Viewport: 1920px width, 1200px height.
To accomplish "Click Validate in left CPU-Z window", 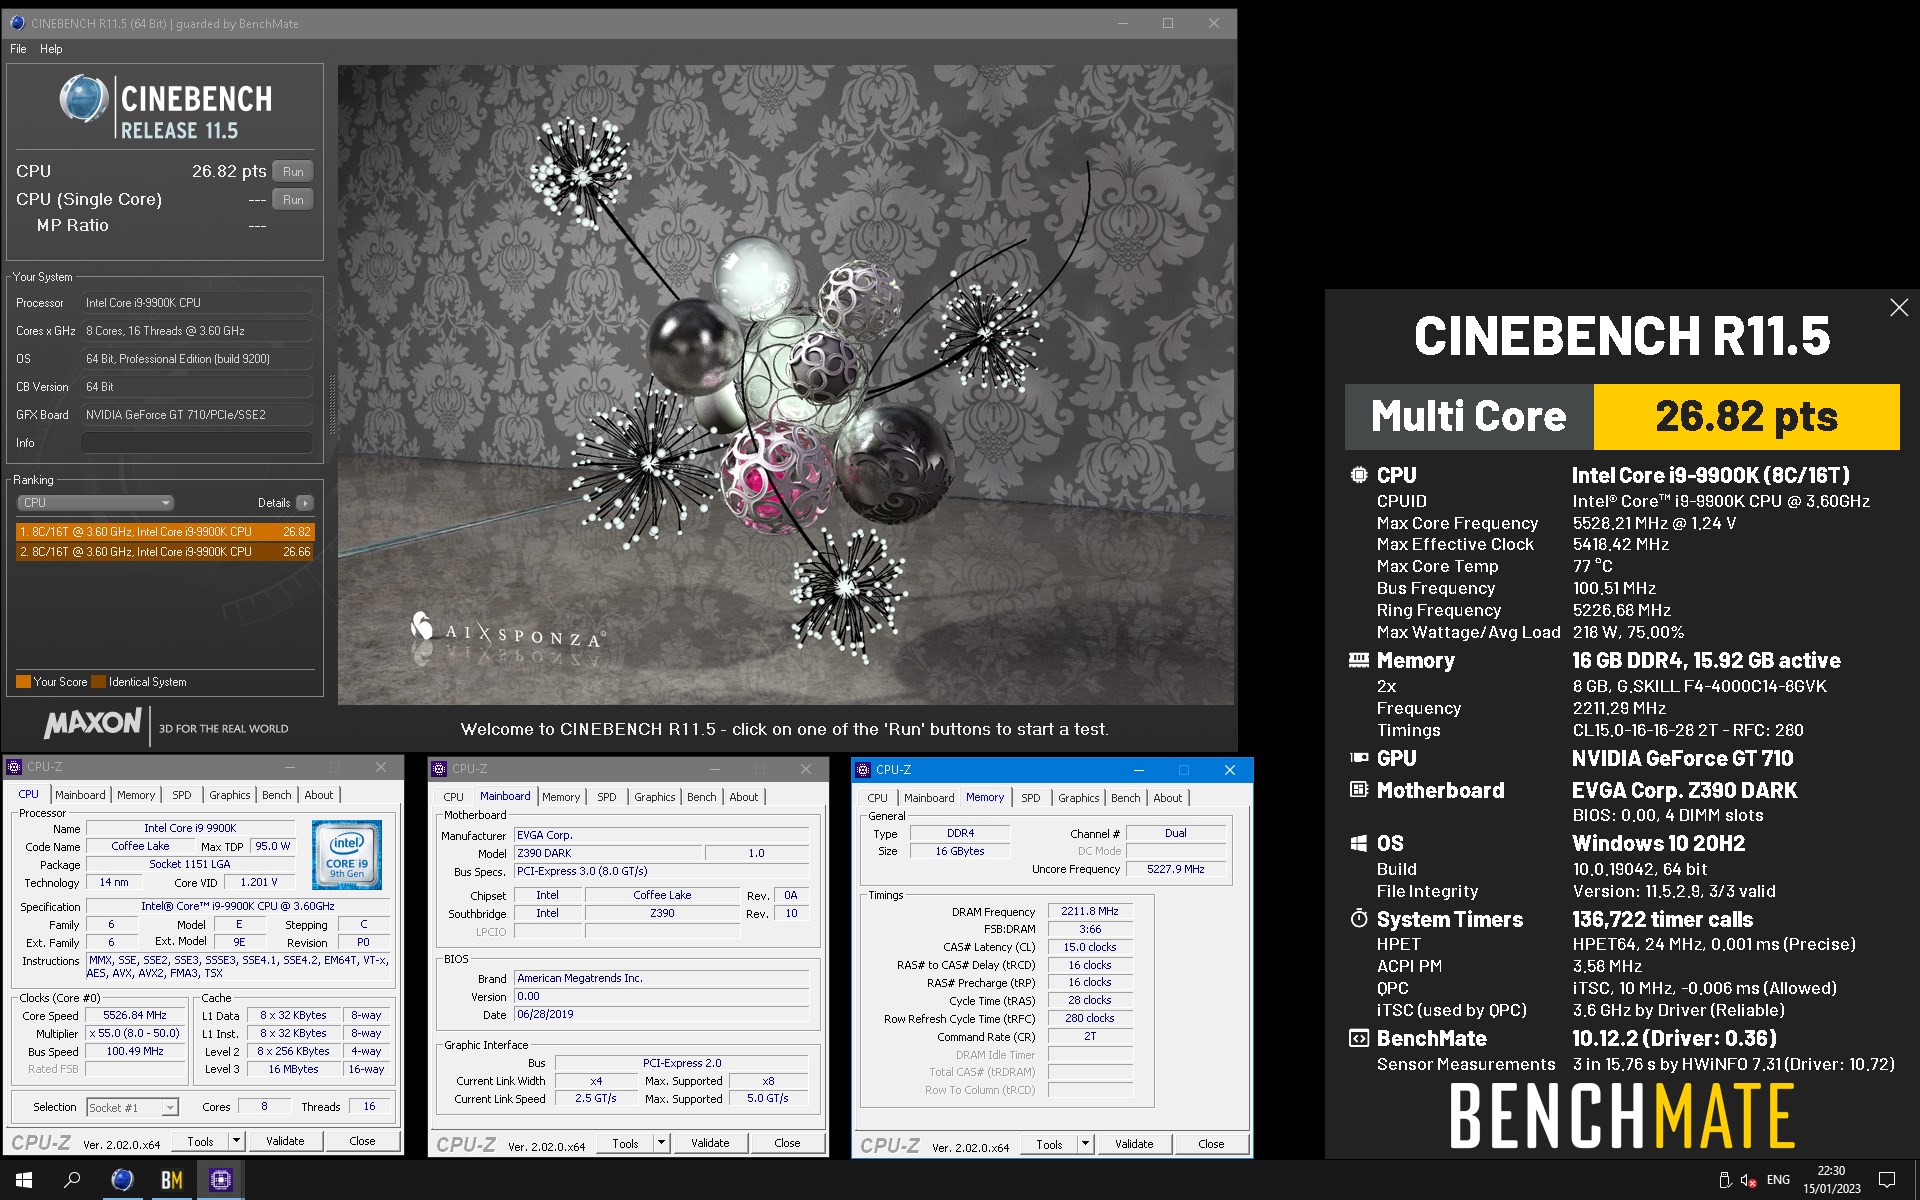I will click(x=285, y=1141).
